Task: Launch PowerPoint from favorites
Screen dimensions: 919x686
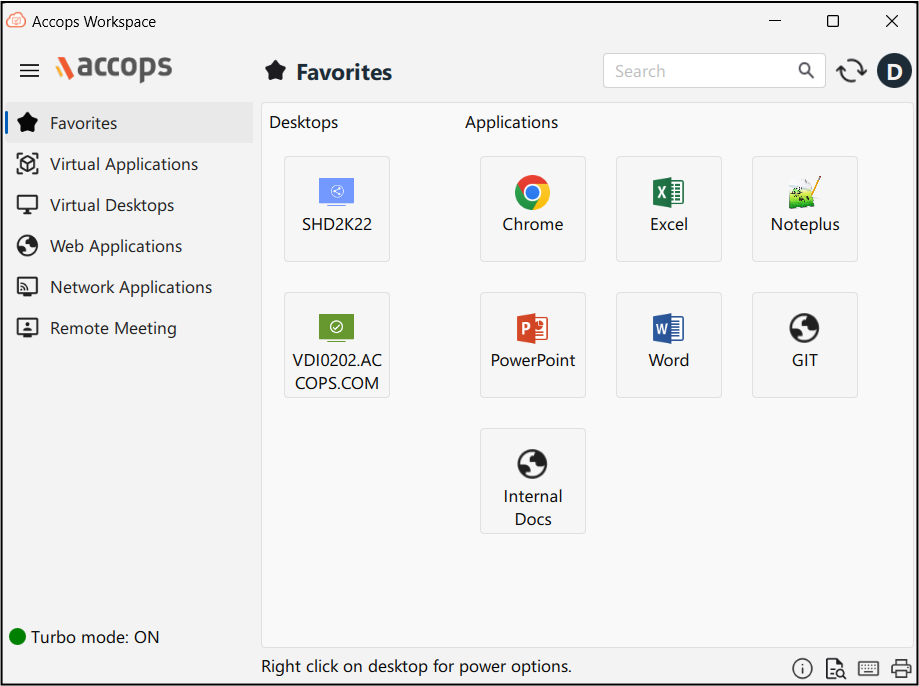Action: pyautogui.click(x=533, y=345)
